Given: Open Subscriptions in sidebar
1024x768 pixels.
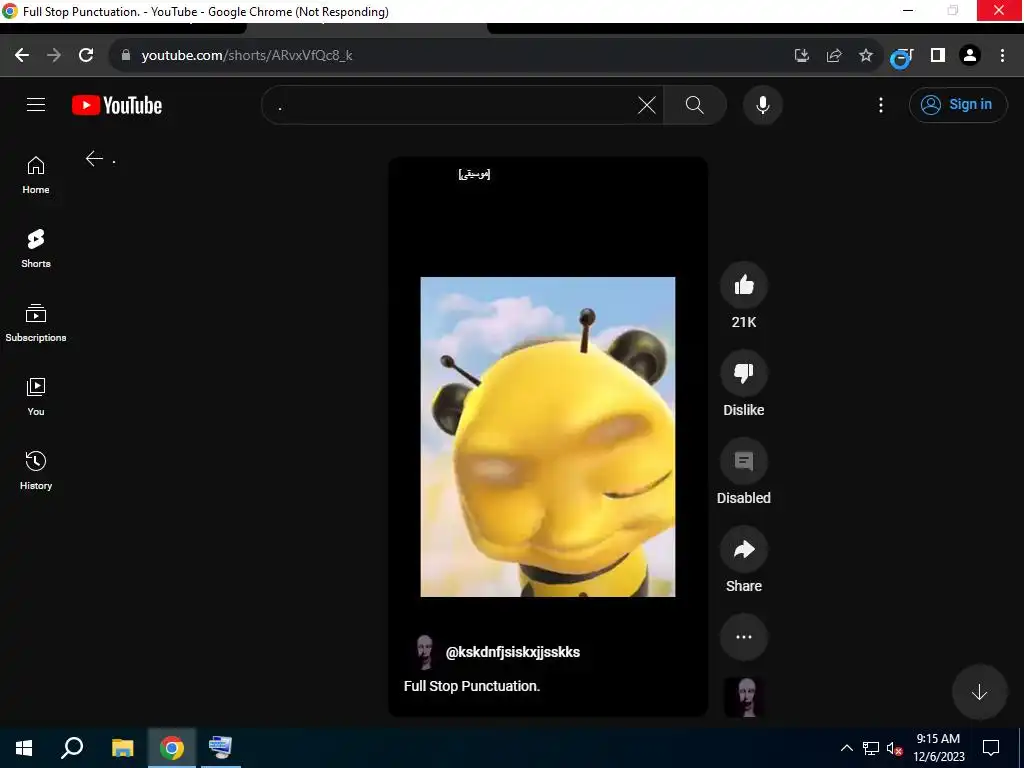Looking at the screenshot, I should click(36, 323).
